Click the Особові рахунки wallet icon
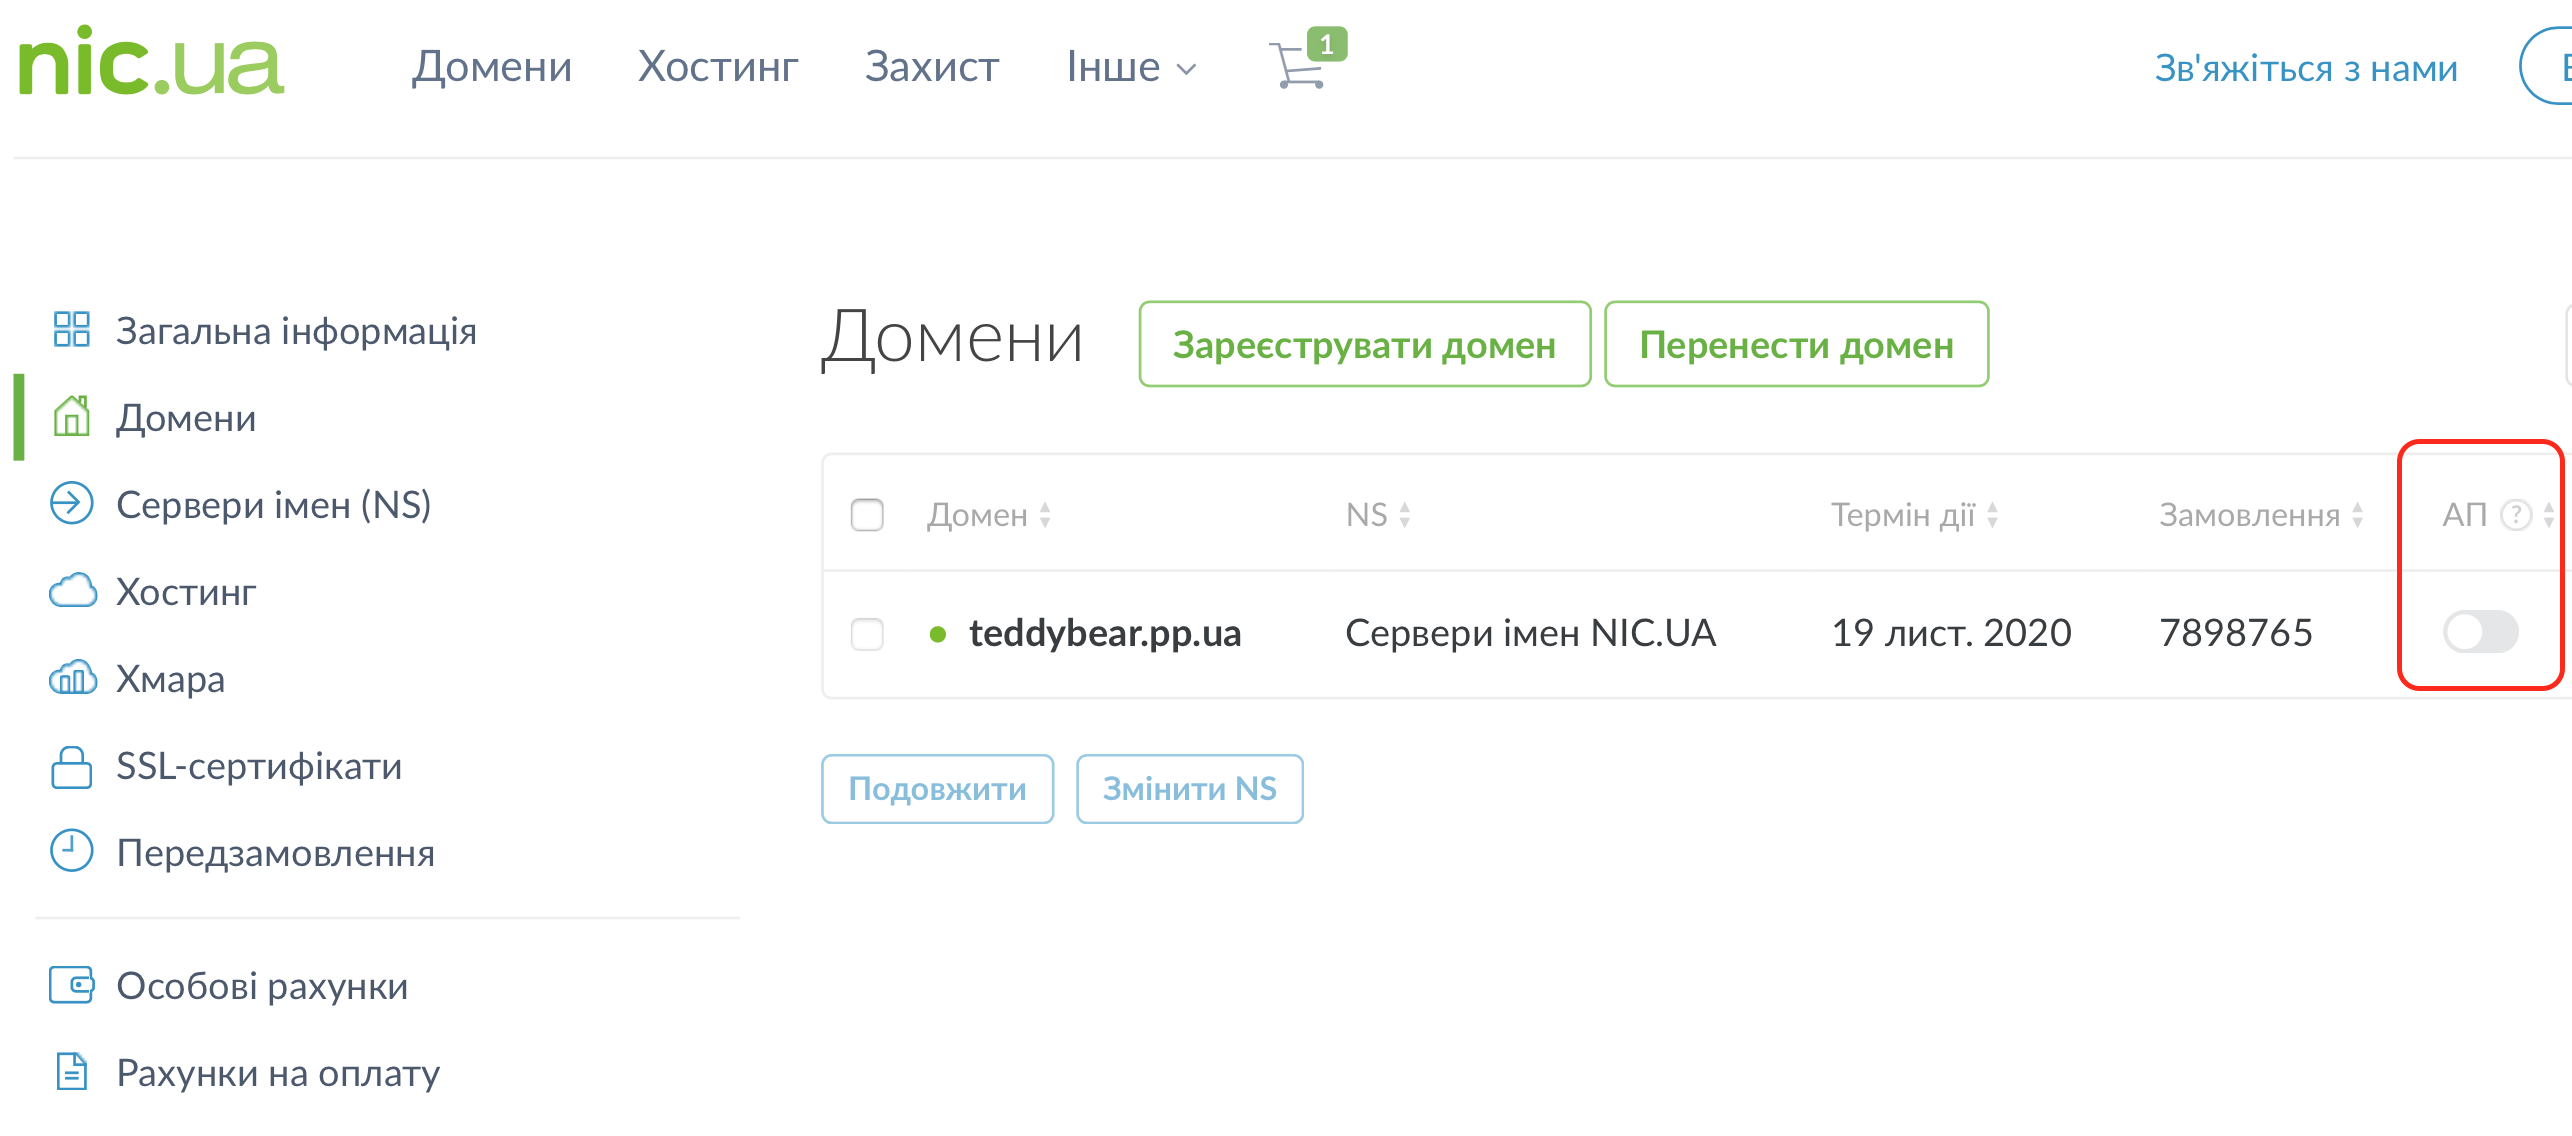 71,985
